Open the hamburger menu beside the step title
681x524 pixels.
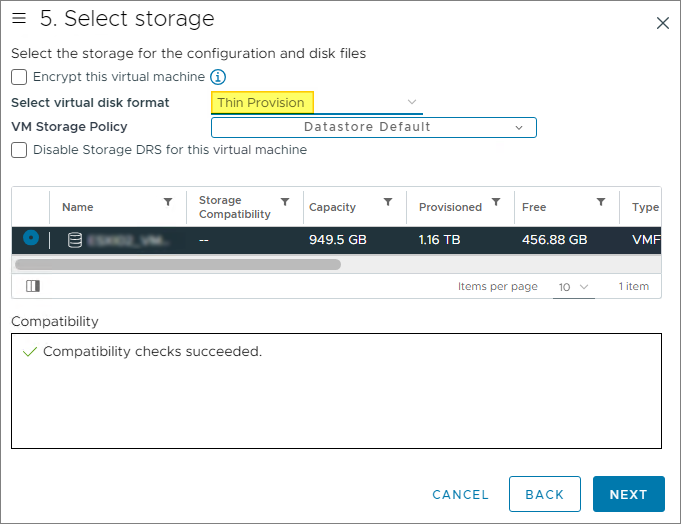tap(19, 19)
